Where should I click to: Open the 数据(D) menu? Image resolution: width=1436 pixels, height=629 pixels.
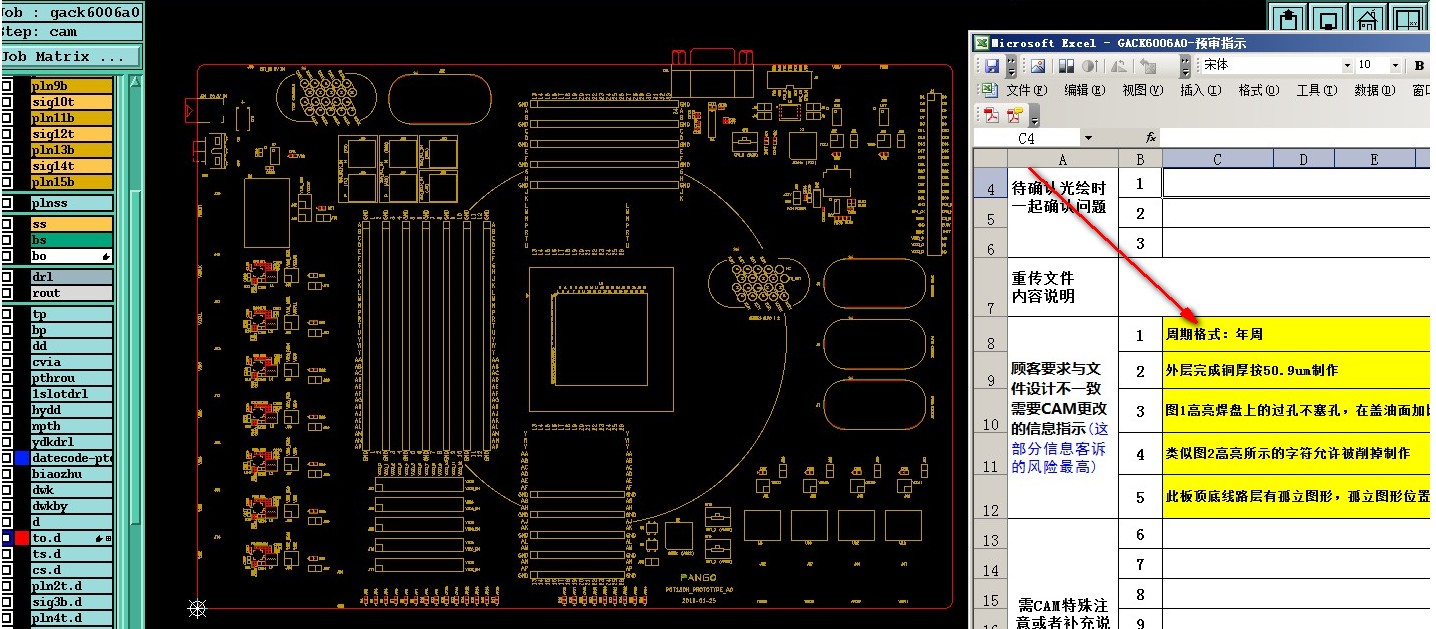point(1375,90)
